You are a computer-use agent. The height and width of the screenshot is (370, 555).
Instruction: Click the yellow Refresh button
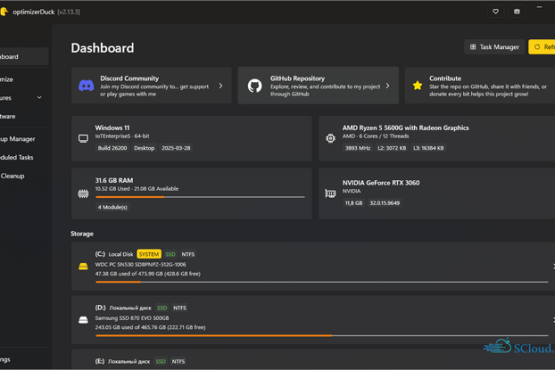click(542, 47)
